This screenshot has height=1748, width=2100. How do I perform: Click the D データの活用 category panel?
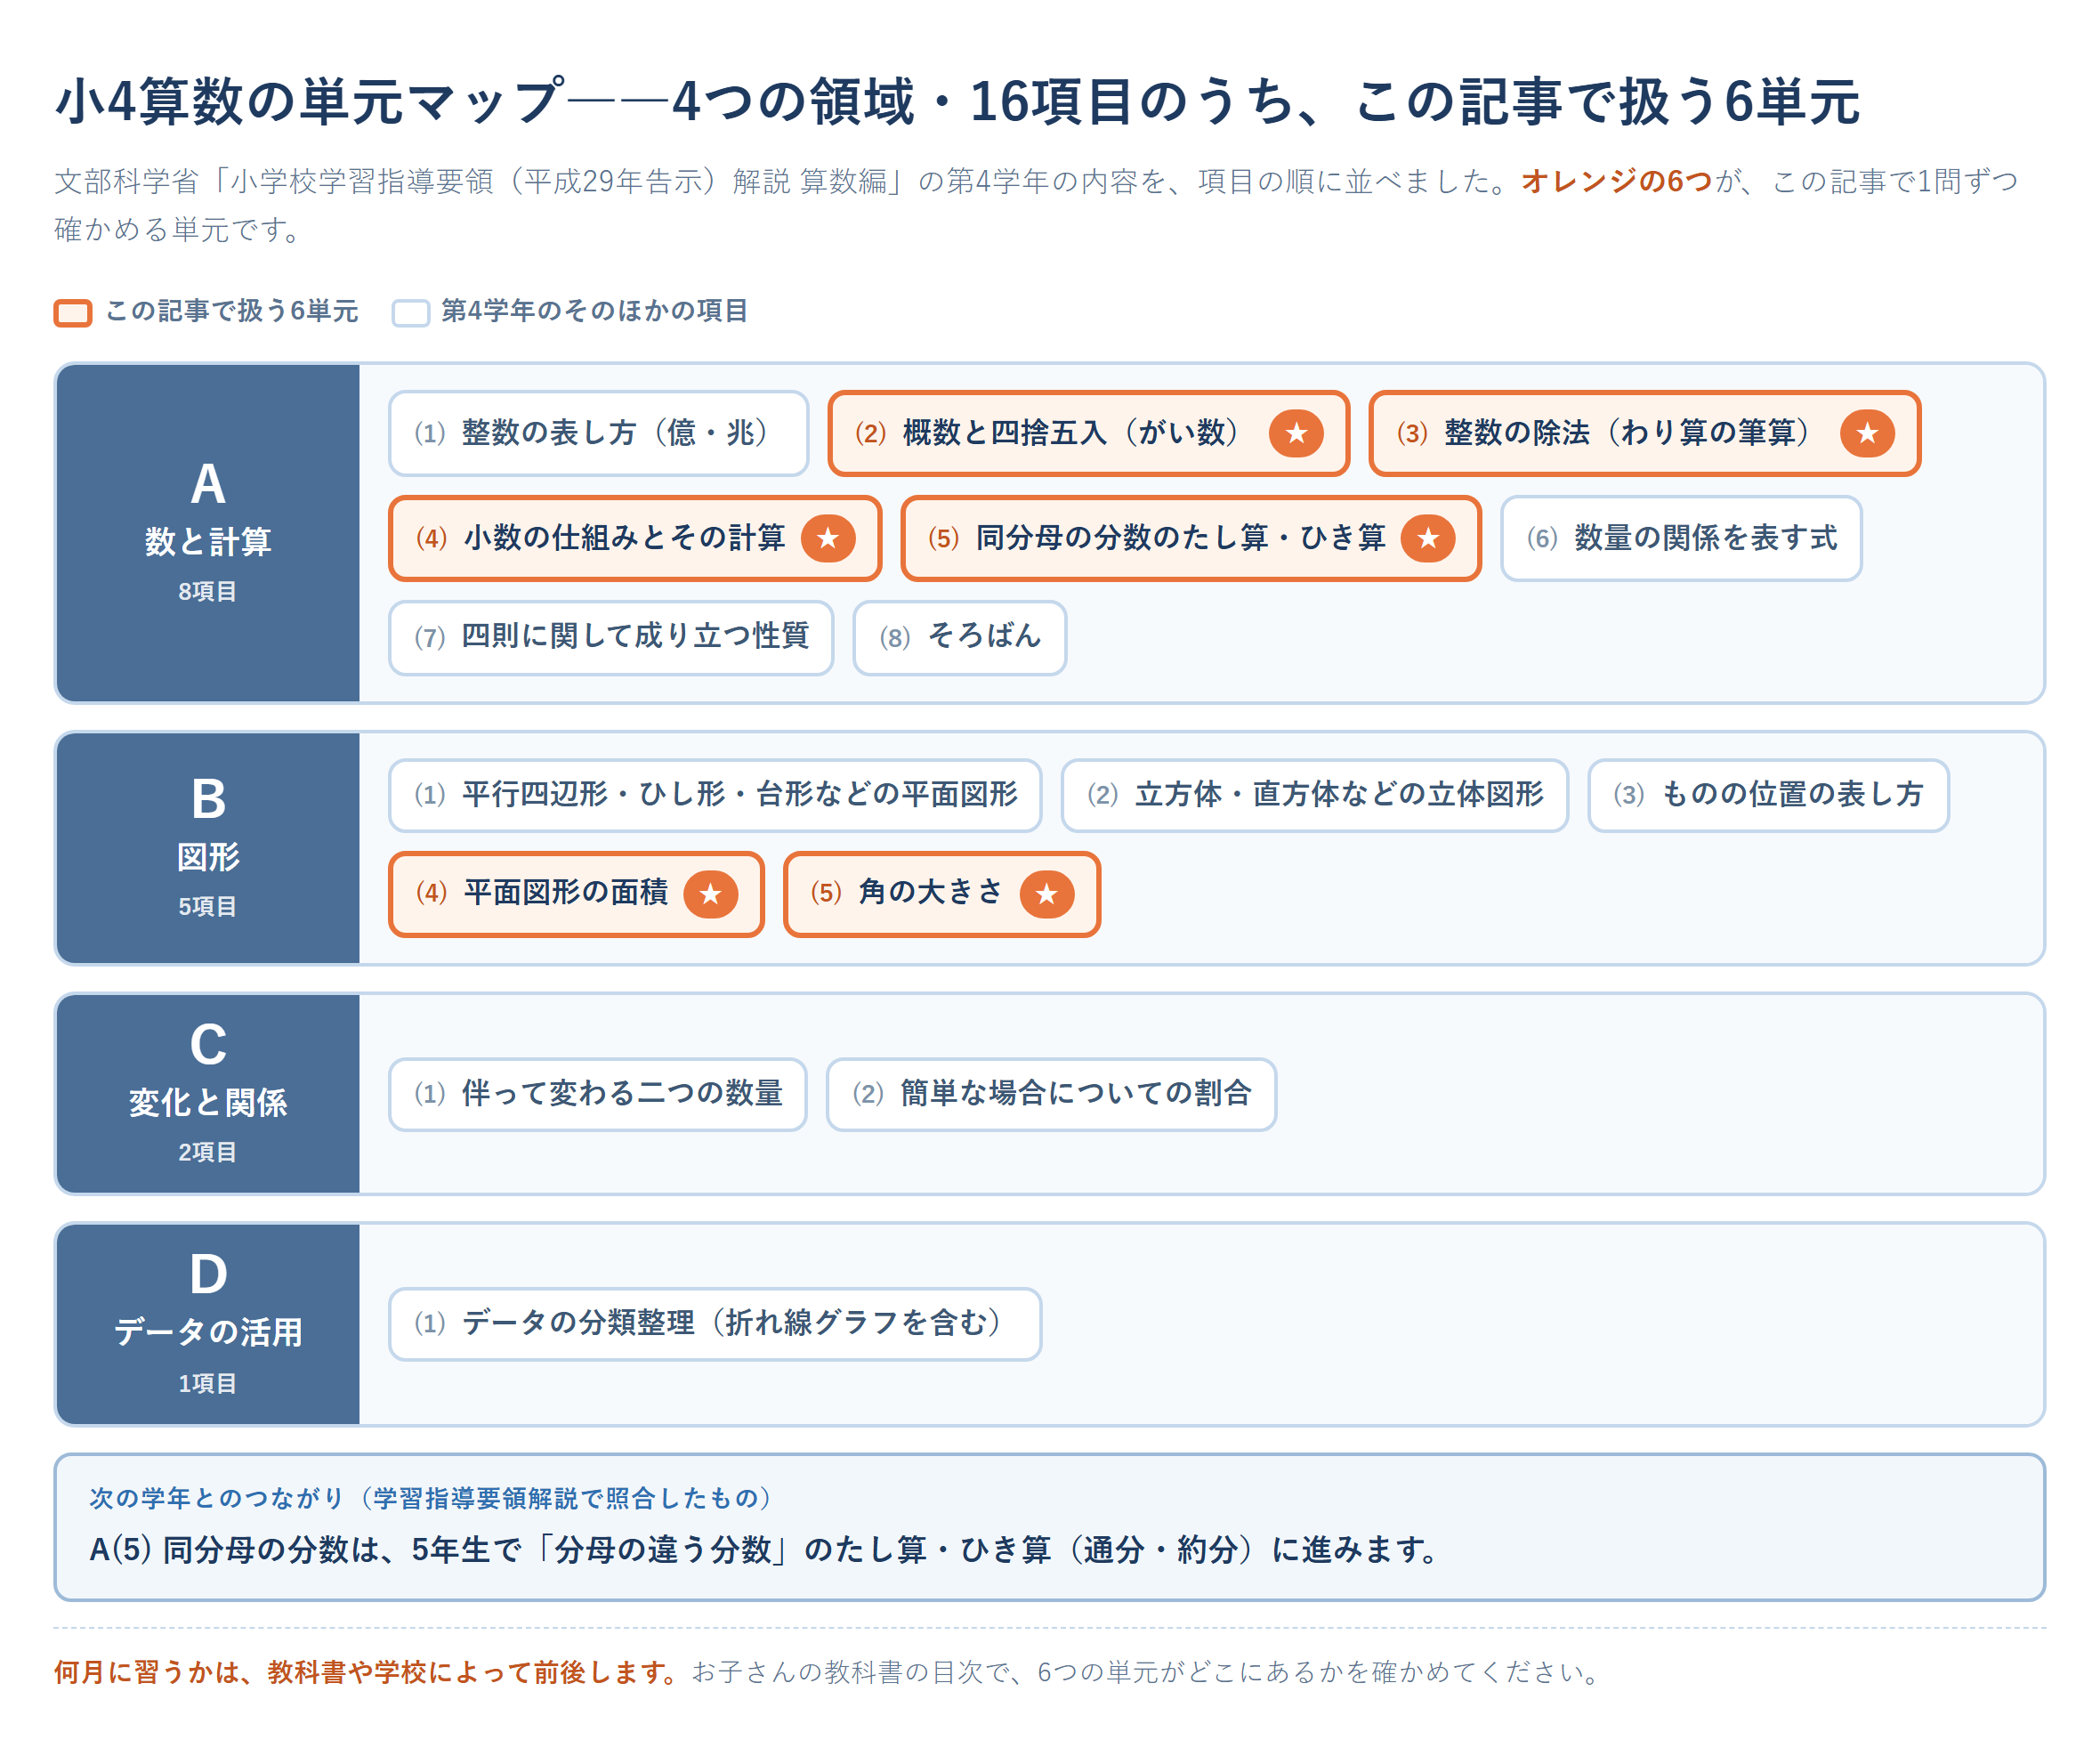pos(208,1324)
